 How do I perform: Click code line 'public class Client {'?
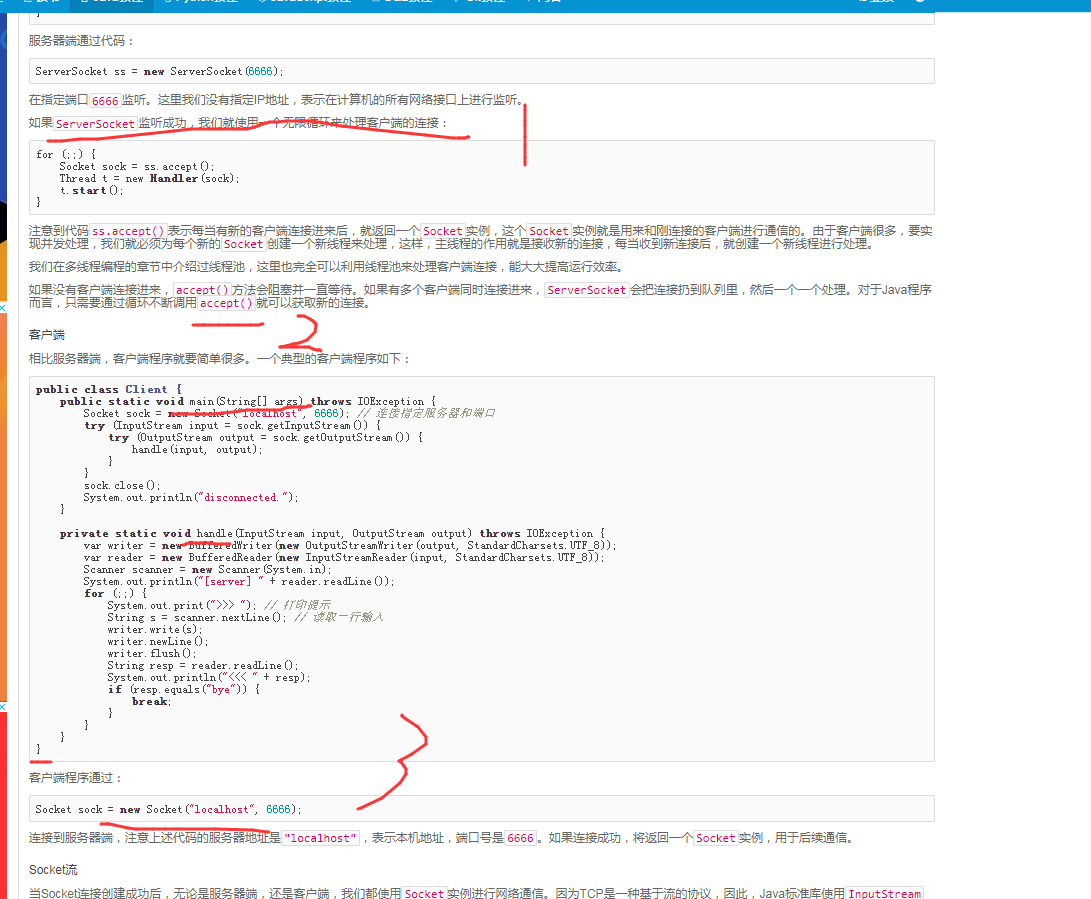109,389
